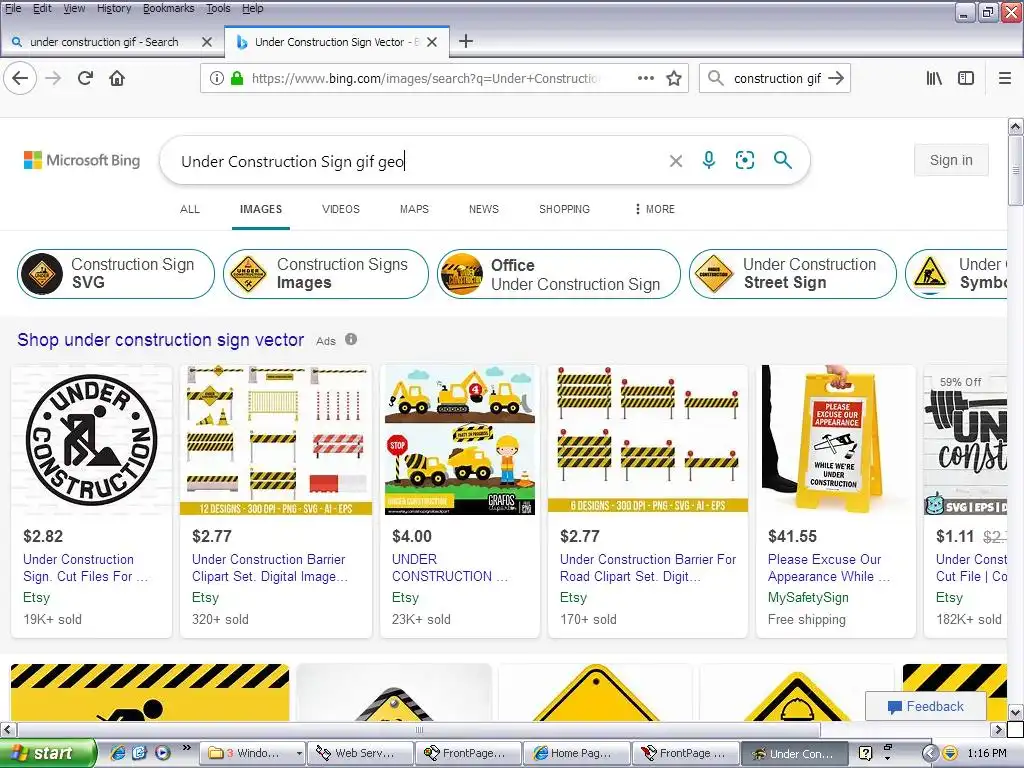Screen dimensions: 1024x768
Task: Choose 'Construction Signs Images' suggestion chip
Action: click(325, 274)
